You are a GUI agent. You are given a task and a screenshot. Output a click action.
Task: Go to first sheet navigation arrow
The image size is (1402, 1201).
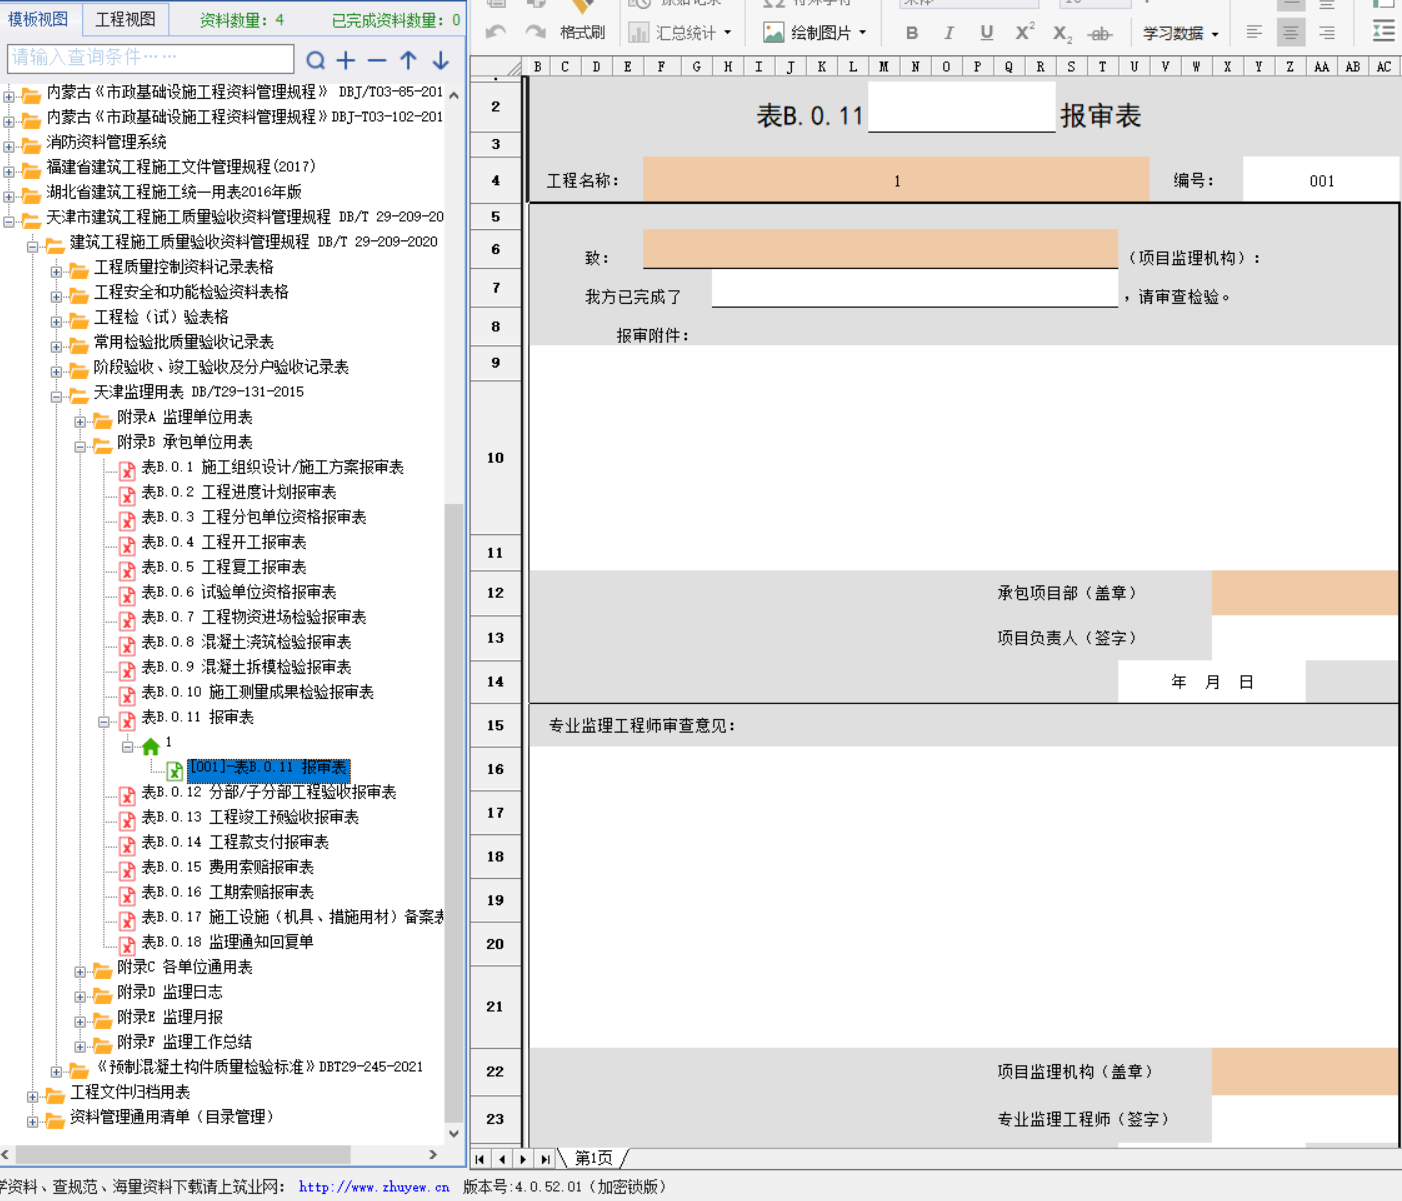[x=480, y=1159]
